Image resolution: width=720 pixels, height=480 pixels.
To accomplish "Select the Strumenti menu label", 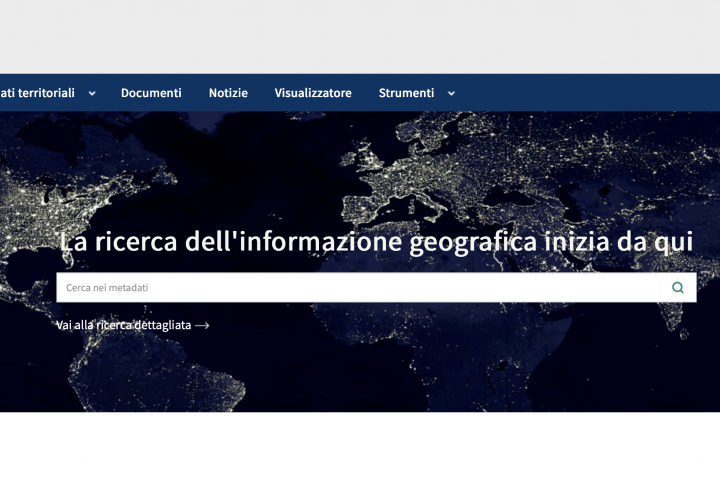I will (406, 93).
